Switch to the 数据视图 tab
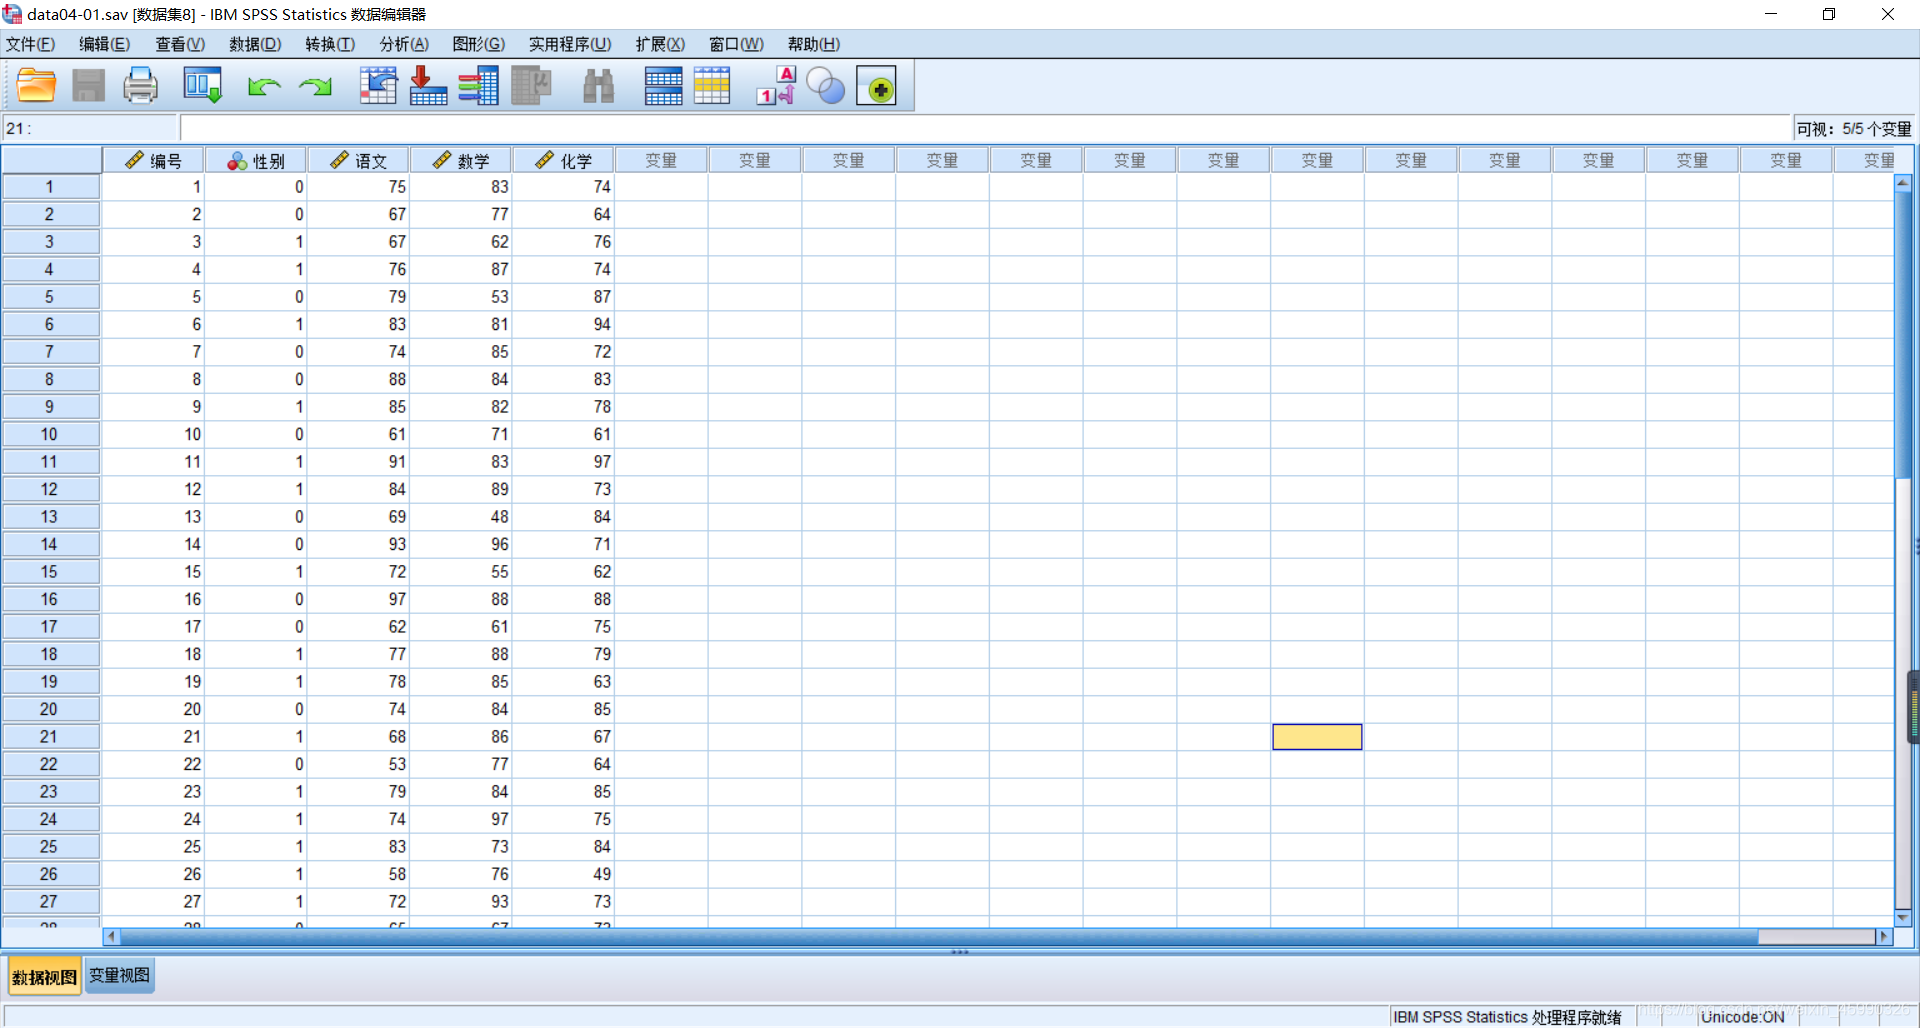The height and width of the screenshot is (1028, 1920). click(44, 977)
